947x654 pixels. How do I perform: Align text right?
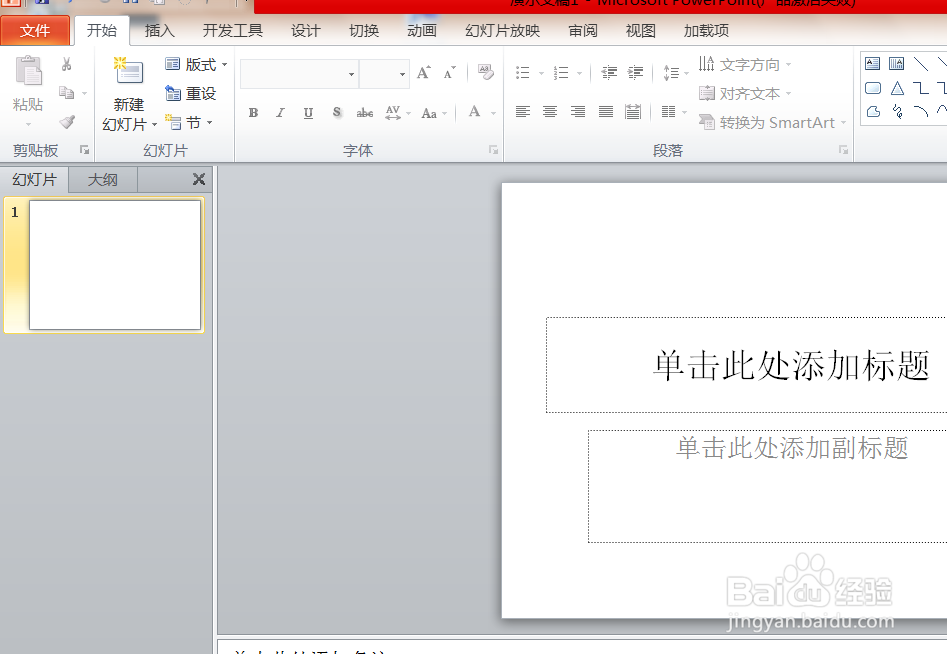(x=578, y=112)
